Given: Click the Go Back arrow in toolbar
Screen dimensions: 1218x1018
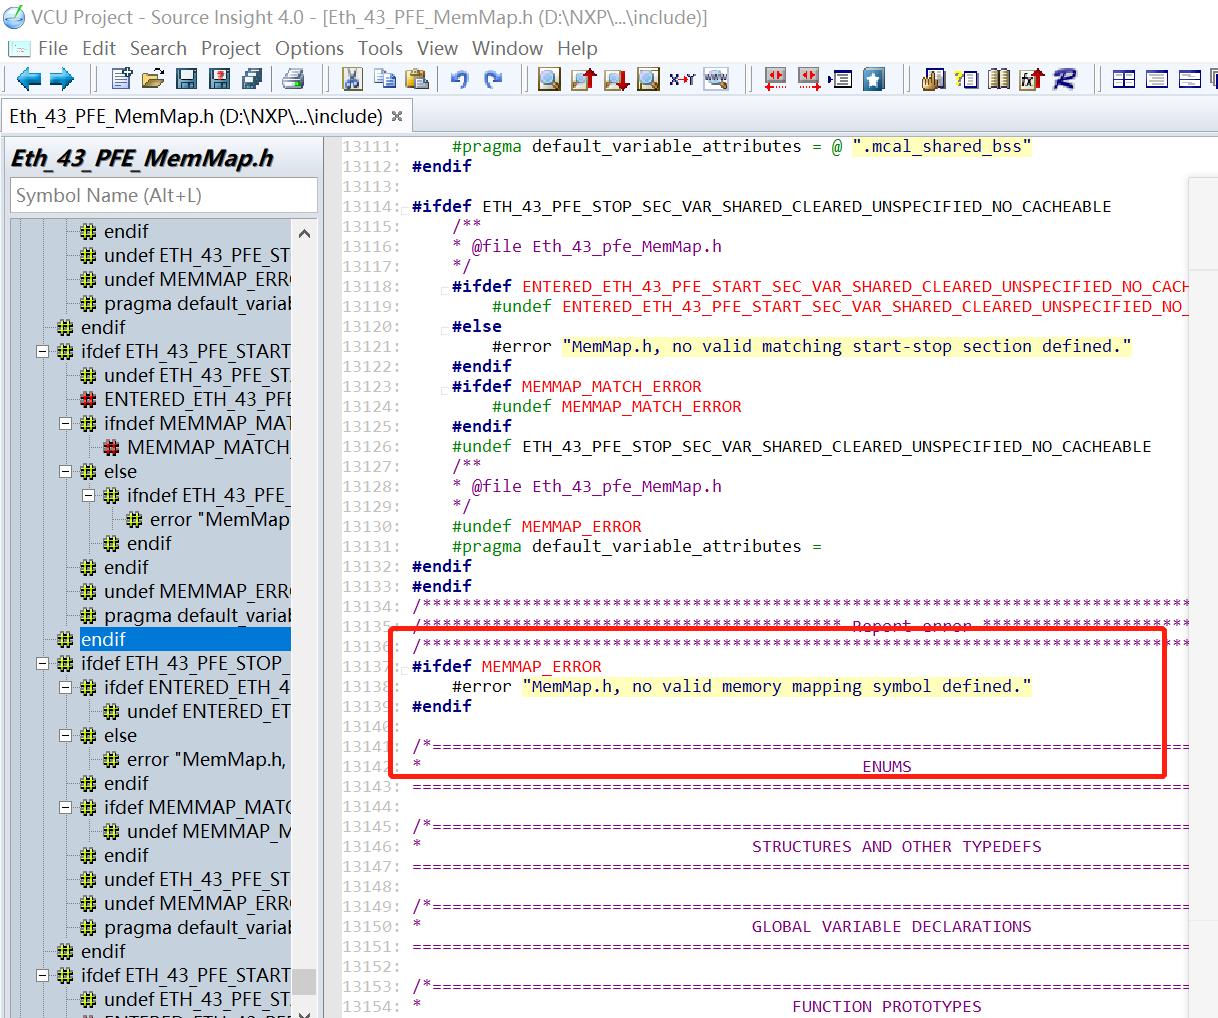Looking at the screenshot, I should [x=29, y=79].
